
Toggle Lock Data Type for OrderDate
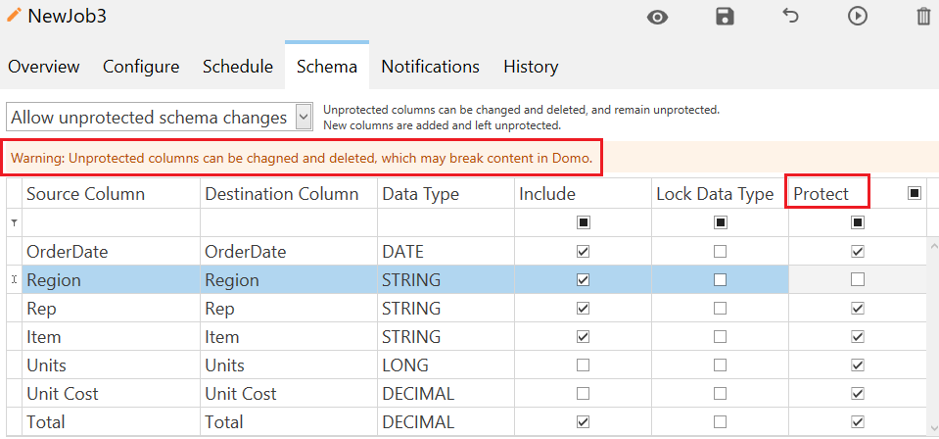[720, 252]
